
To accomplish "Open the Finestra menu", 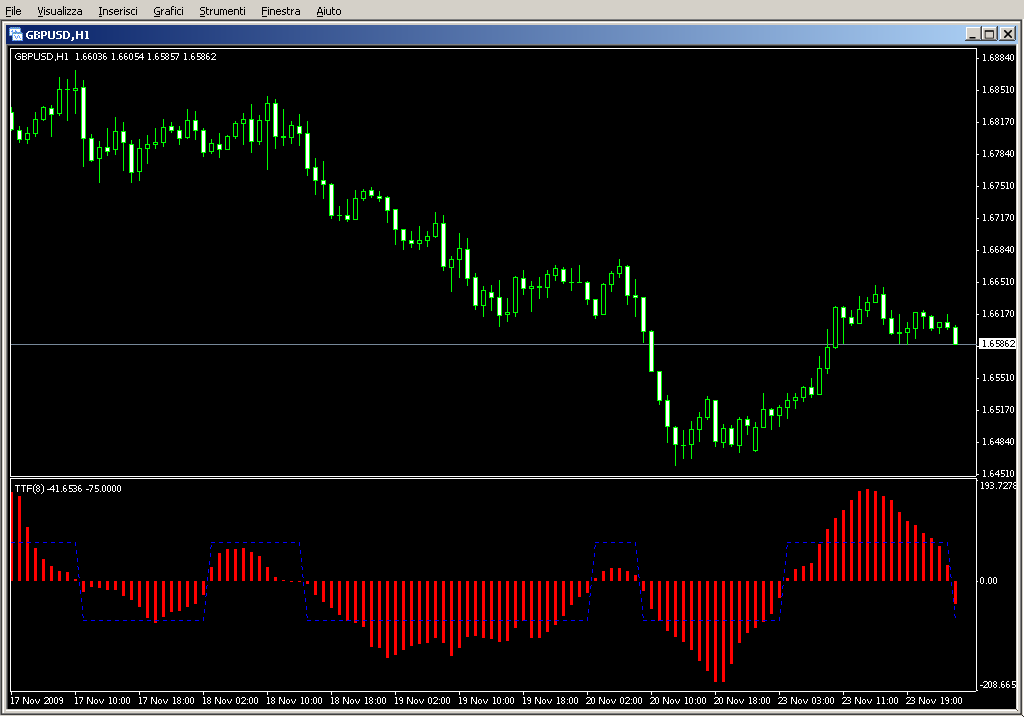I will pyautogui.click(x=280, y=11).
